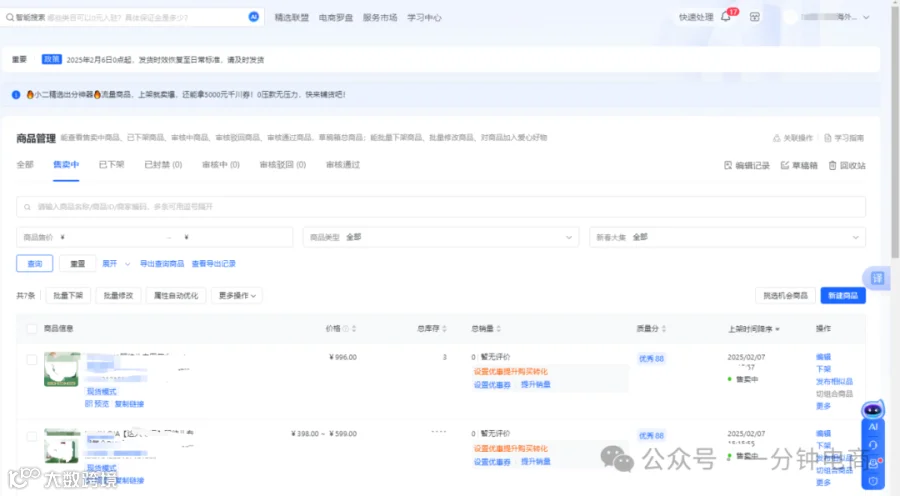Click the 导出查询商品 link
The width and height of the screenshot is (900, 496).
click(162, 264)
